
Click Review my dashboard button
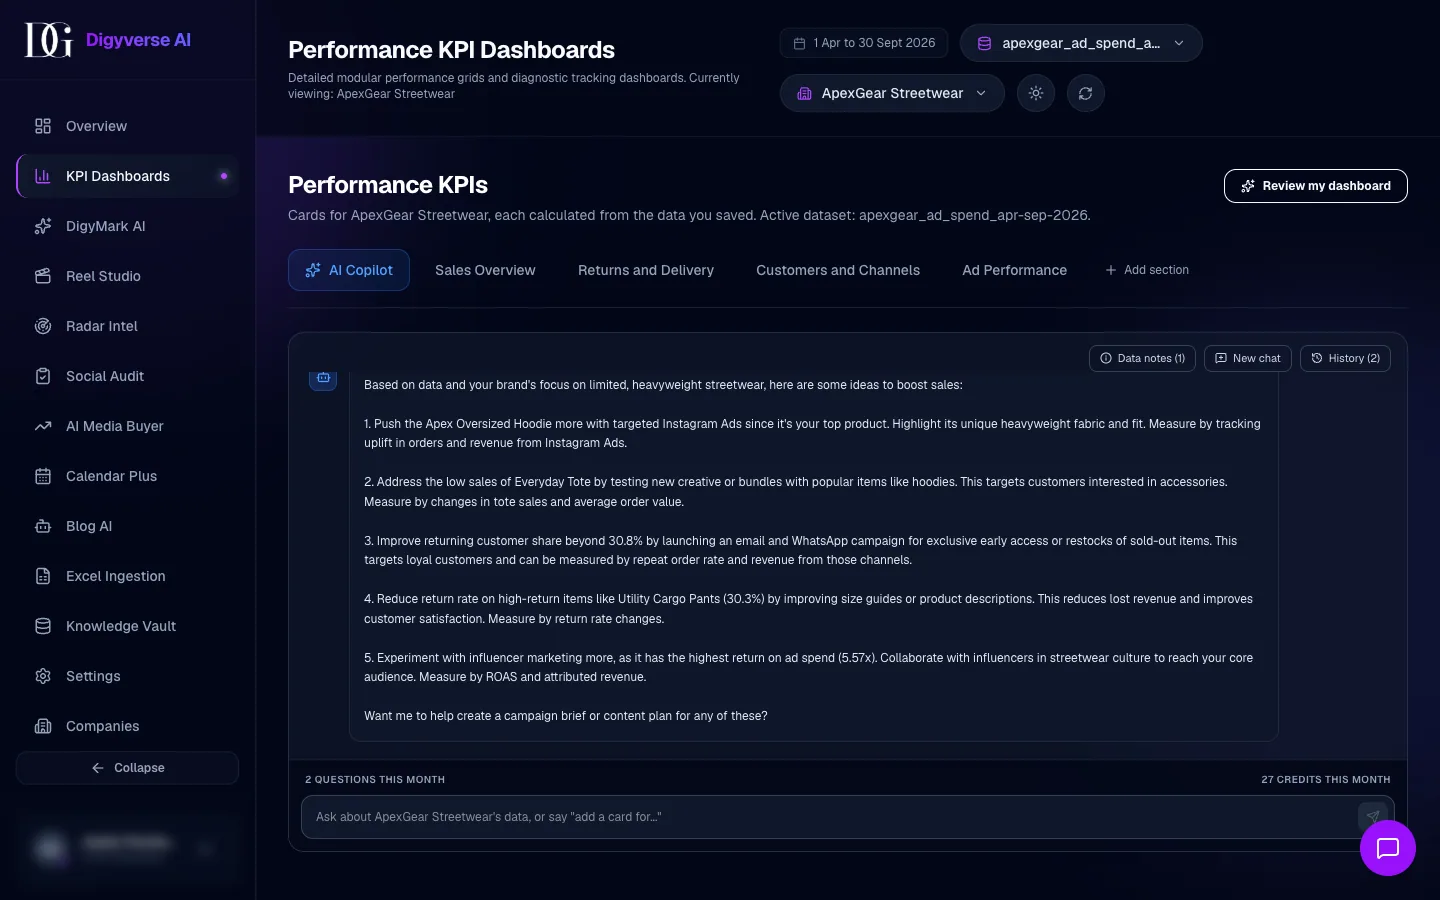pyautogui.click(x=1316, y=186)
